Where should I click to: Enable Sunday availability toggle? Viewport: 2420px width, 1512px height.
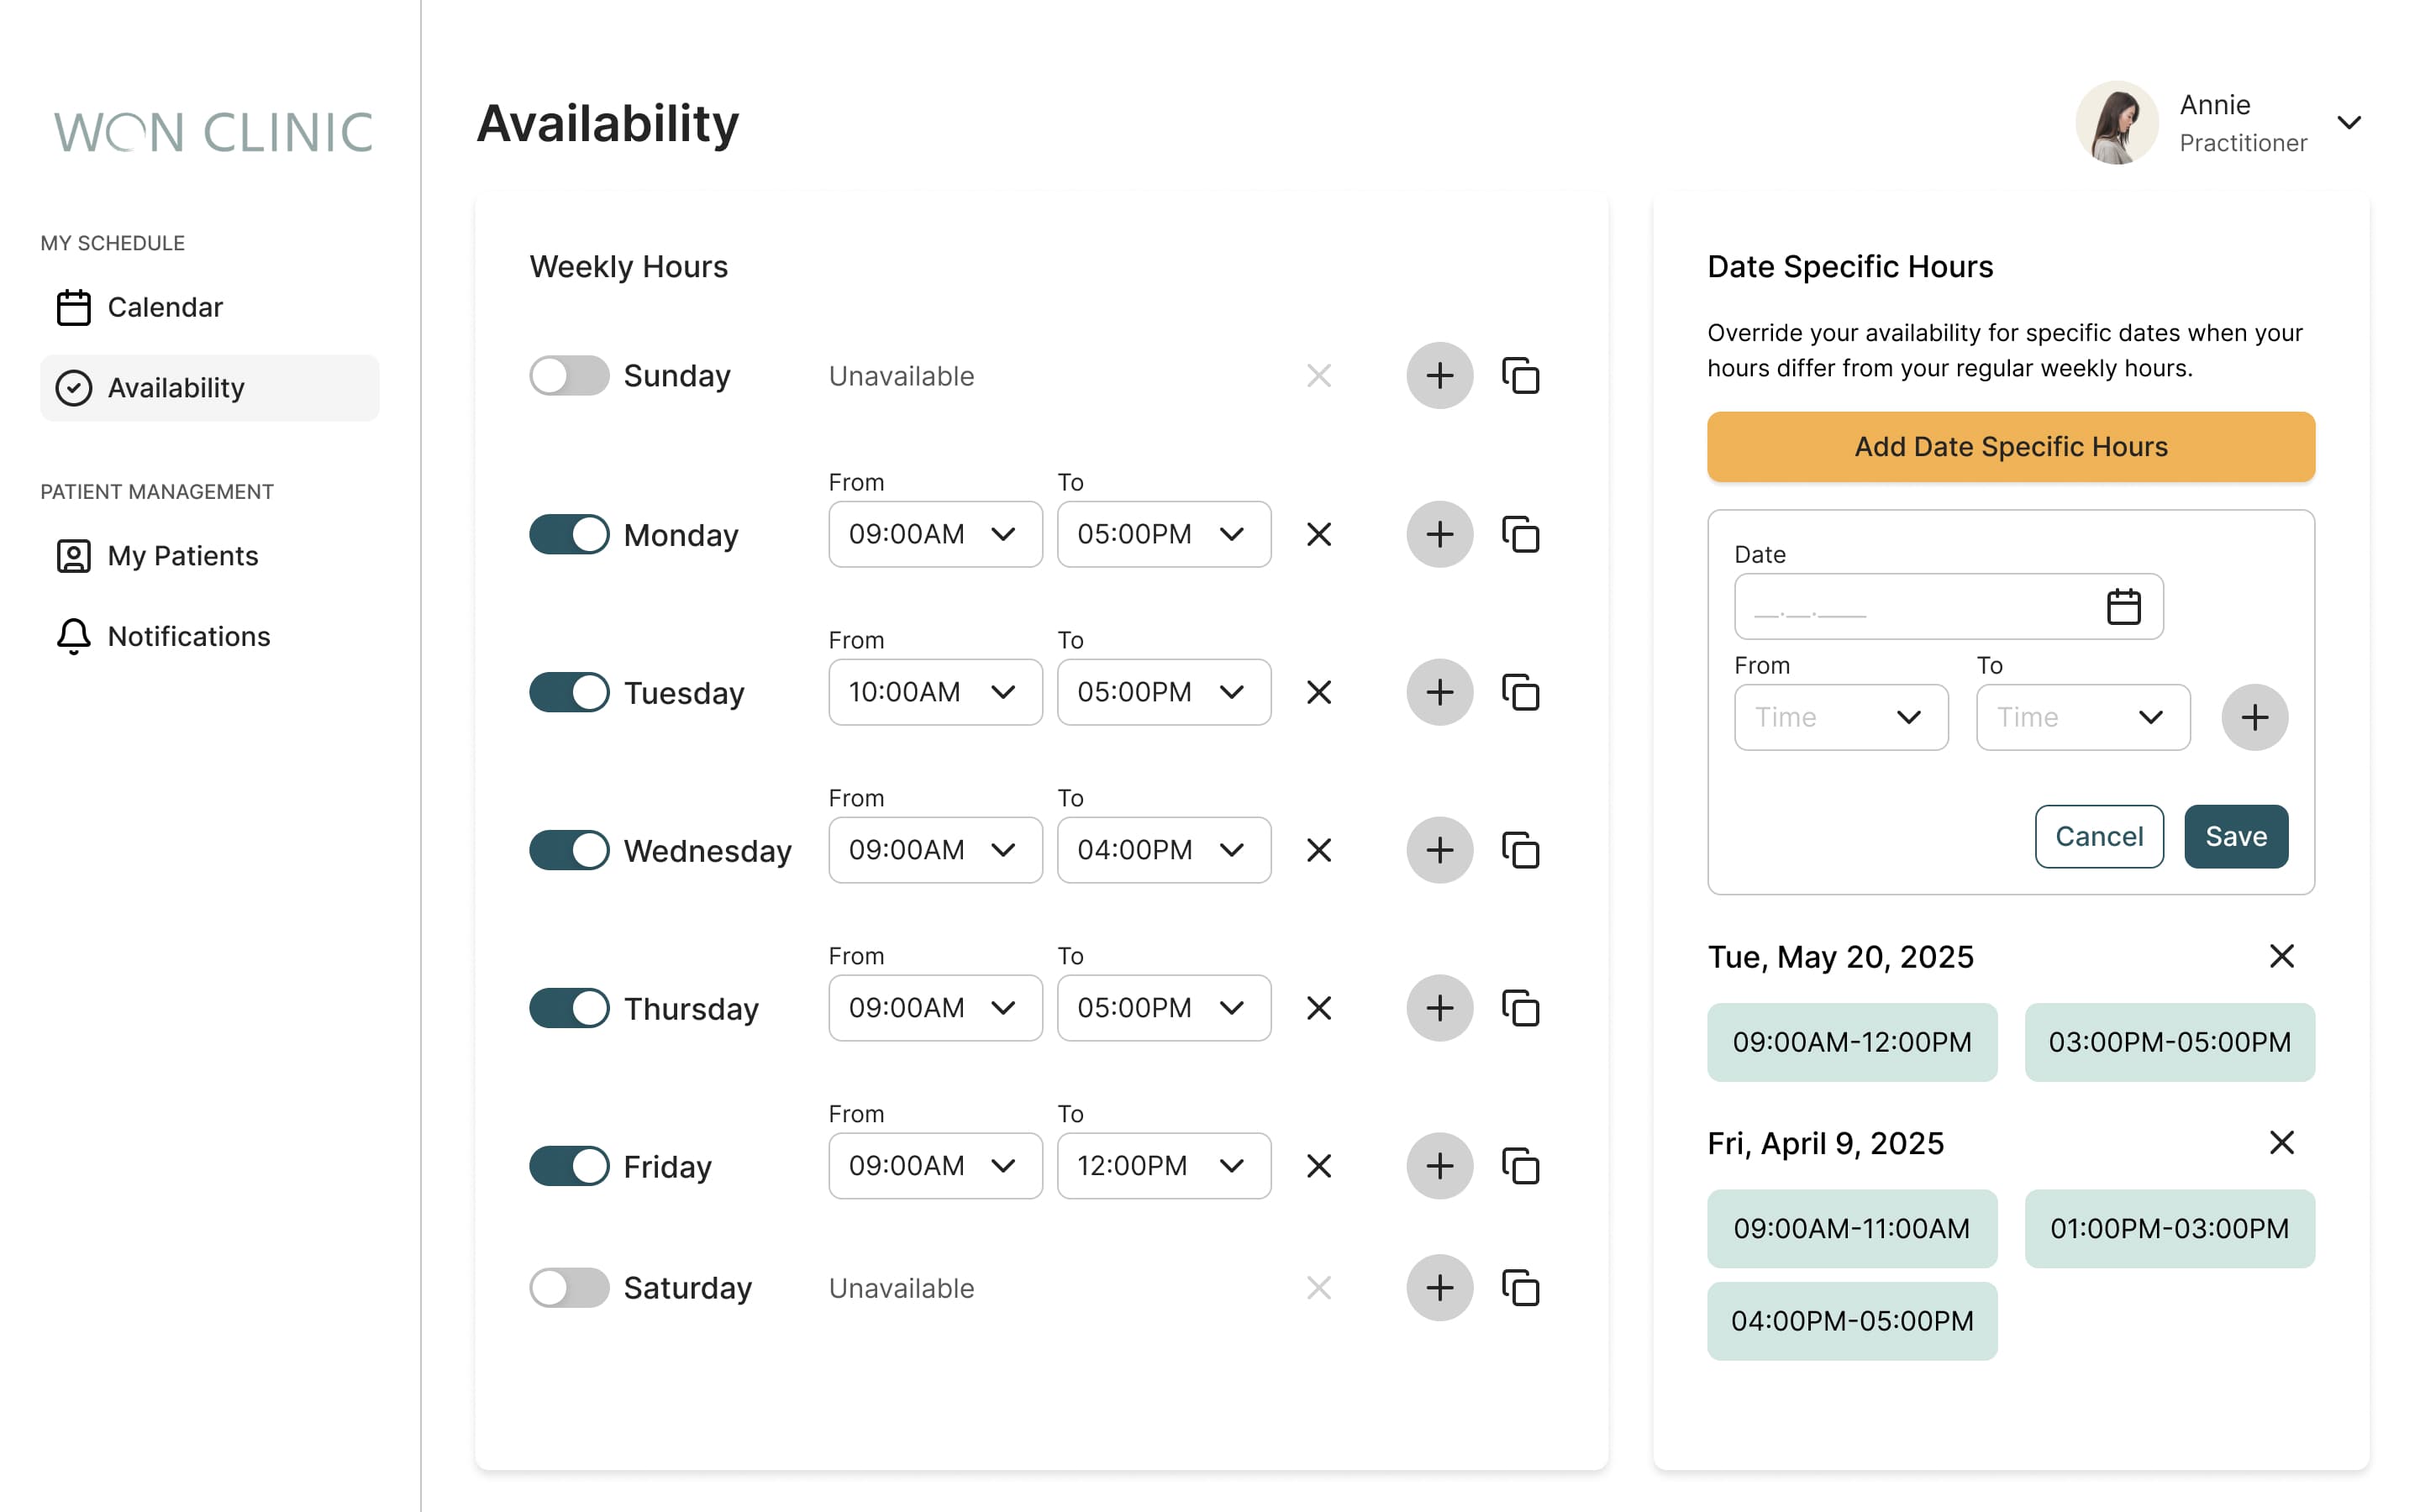pos(569,376)
